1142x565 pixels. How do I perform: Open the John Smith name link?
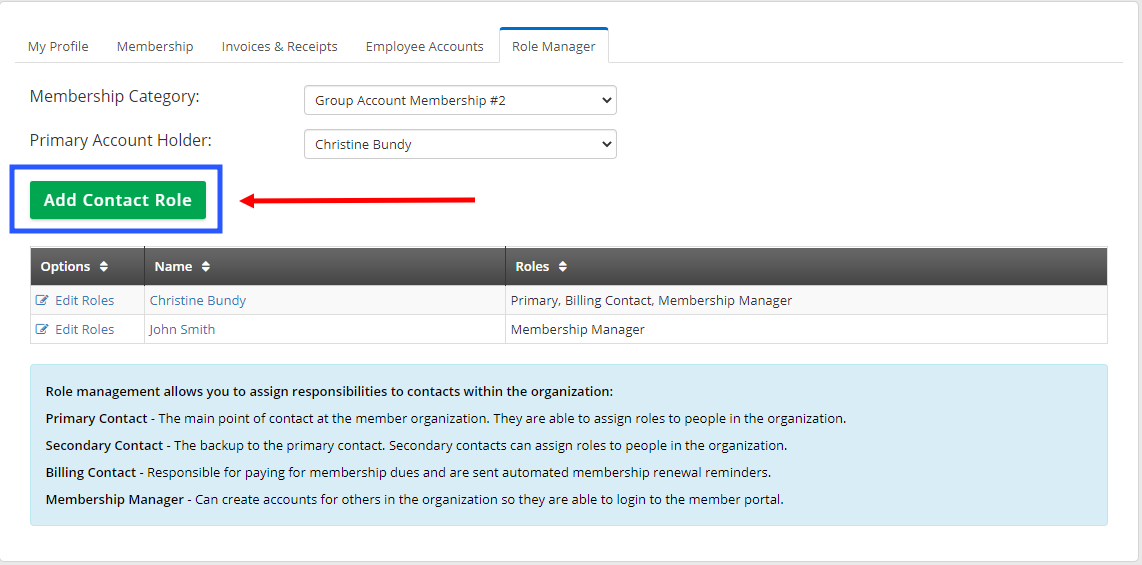tap(182, 329)
